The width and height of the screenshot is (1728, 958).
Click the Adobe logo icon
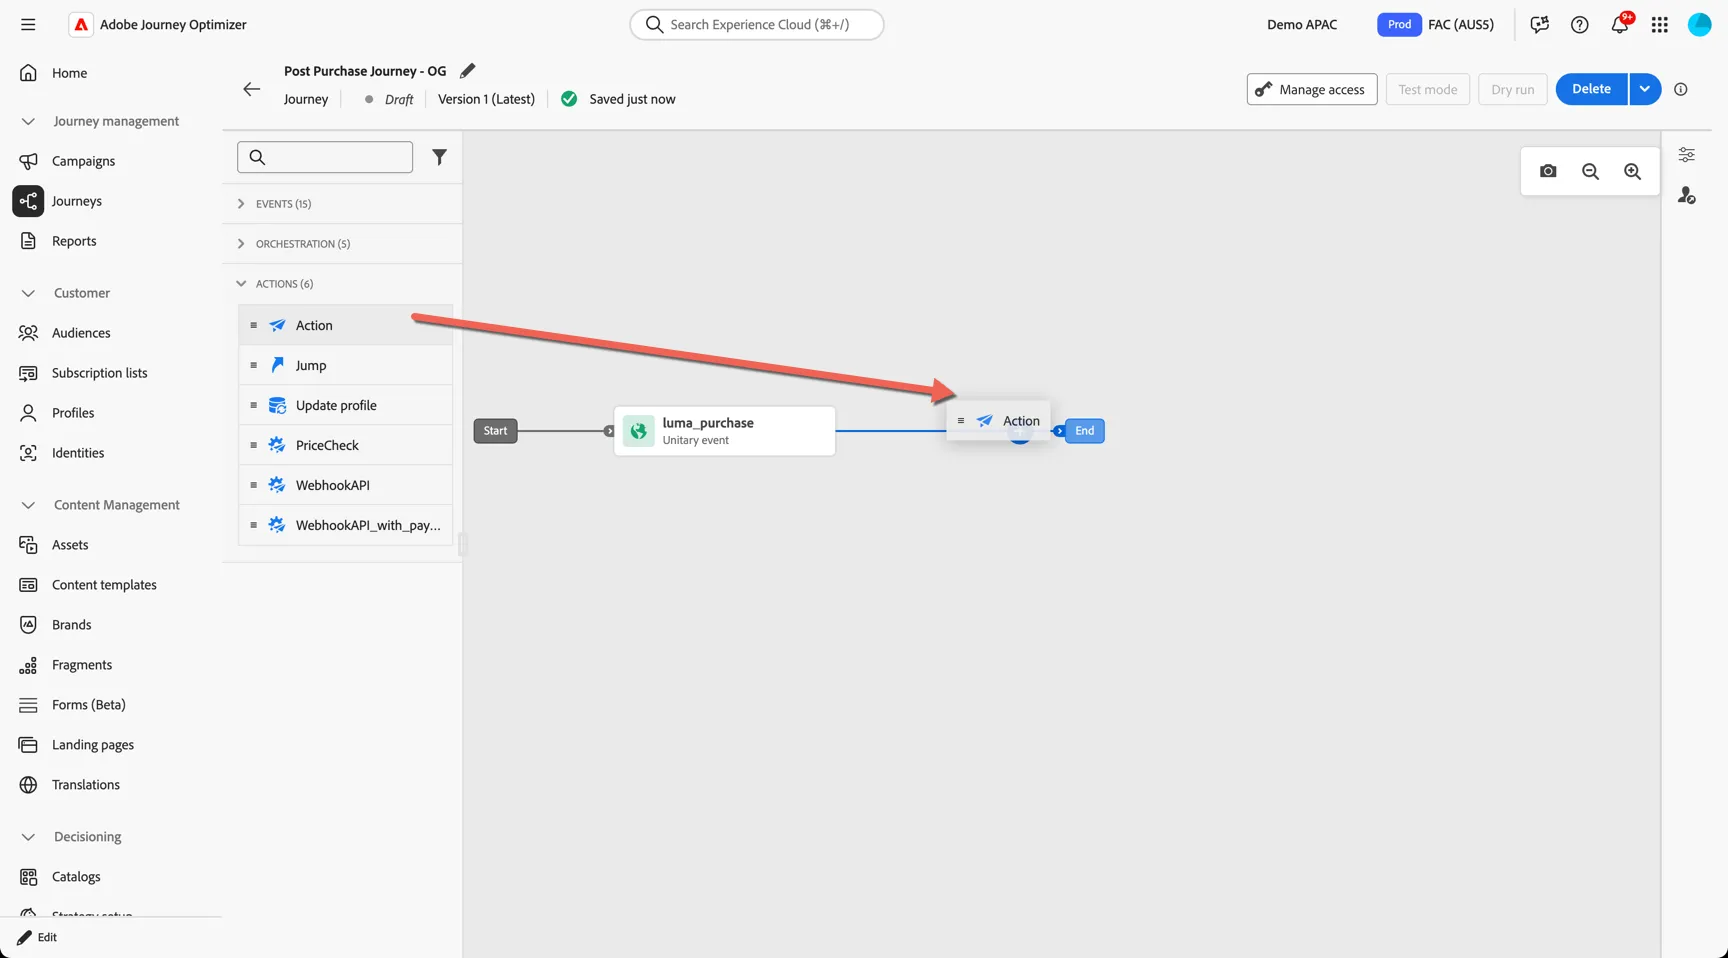[x=81, y=24]
